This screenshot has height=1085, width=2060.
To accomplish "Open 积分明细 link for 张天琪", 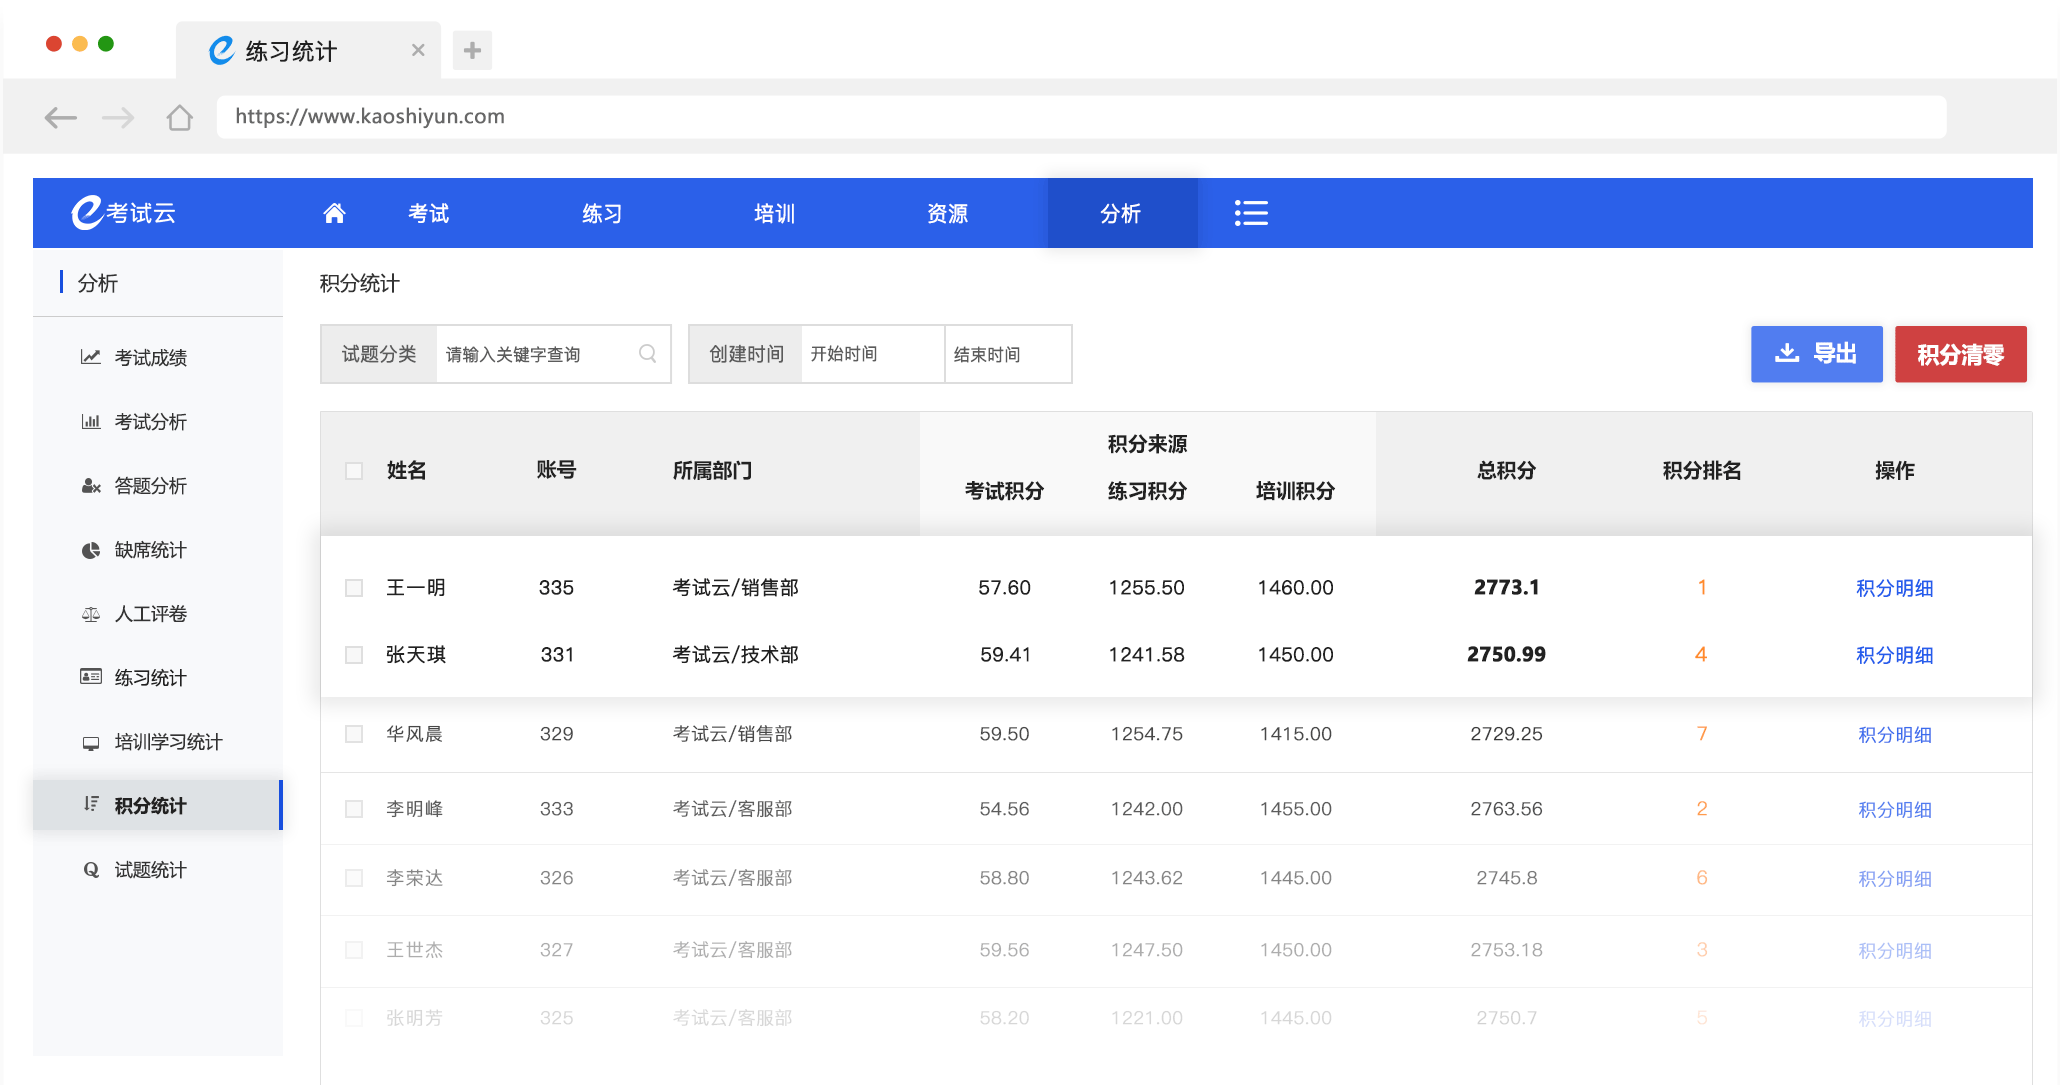I will 1894,655.
